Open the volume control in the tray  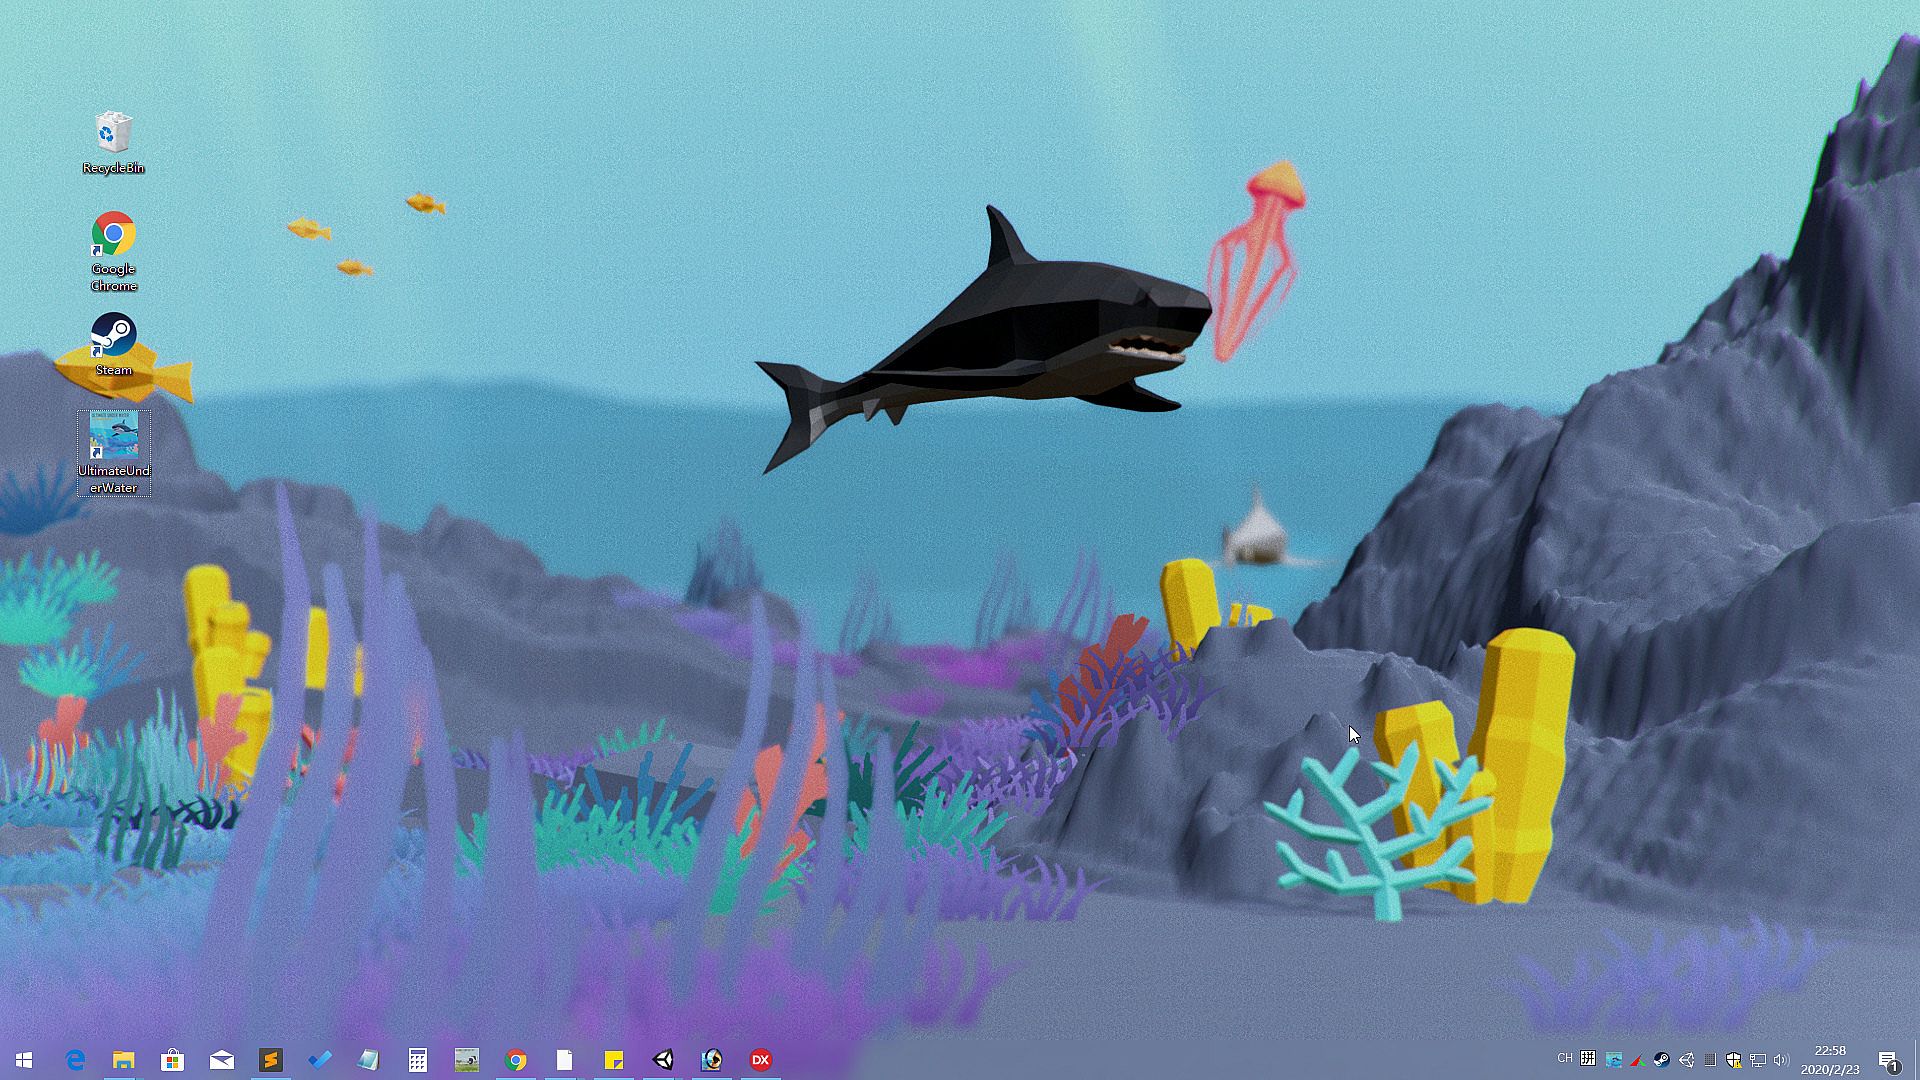pyautogui.click(x=1781, y=1060)
